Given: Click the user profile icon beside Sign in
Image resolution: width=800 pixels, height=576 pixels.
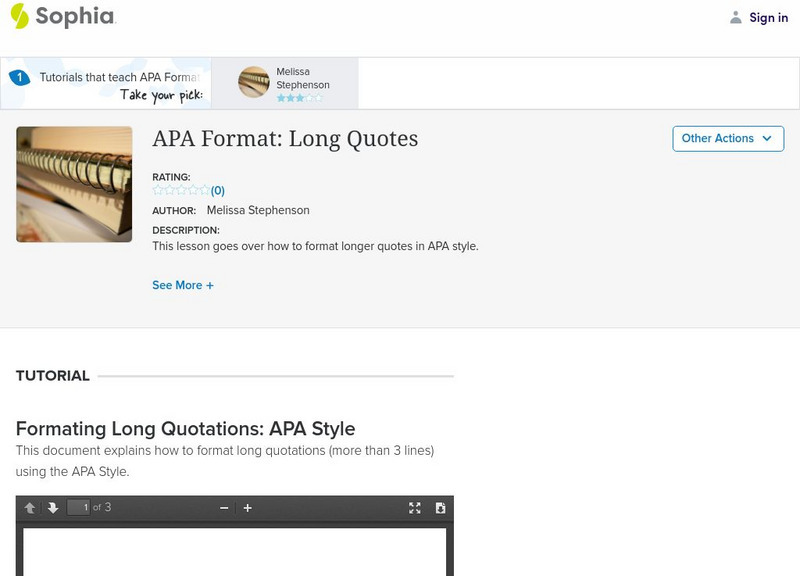Looking at the screenshot, I should pos(735,17).
